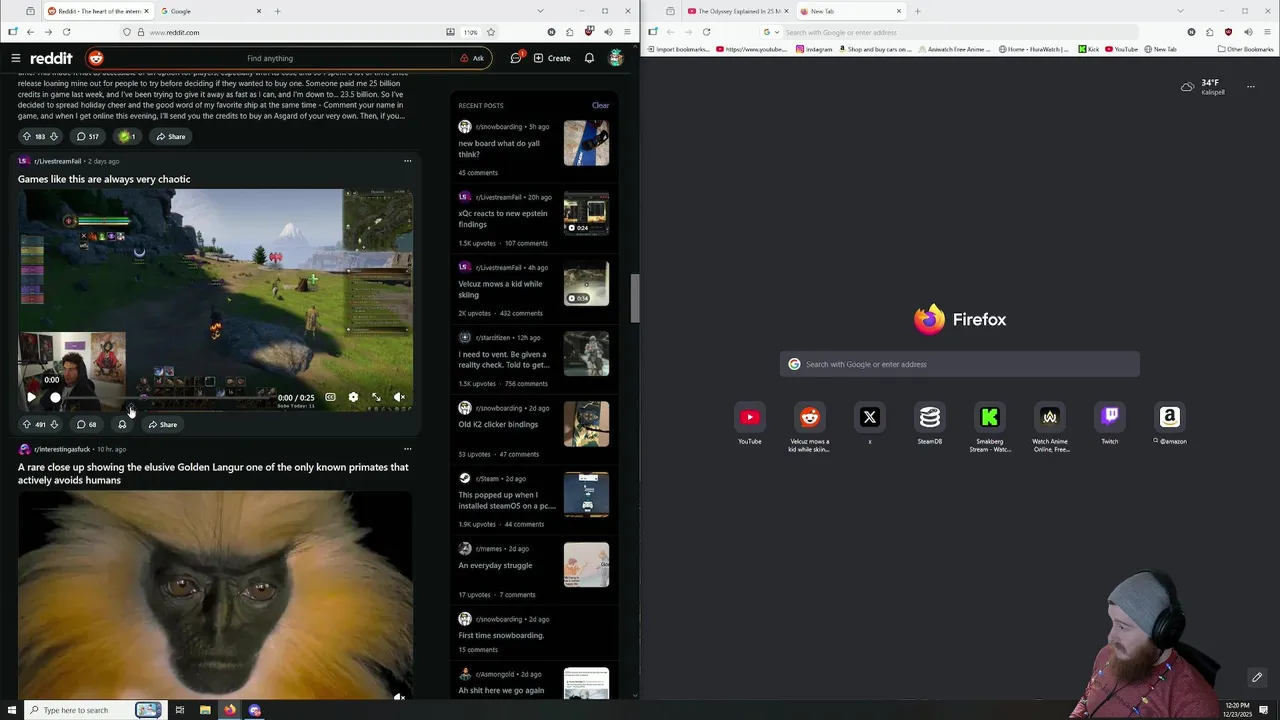Switch to The Odyssey Explained tab
Viewport: 1280px width, 720px height.
point(738,11)
